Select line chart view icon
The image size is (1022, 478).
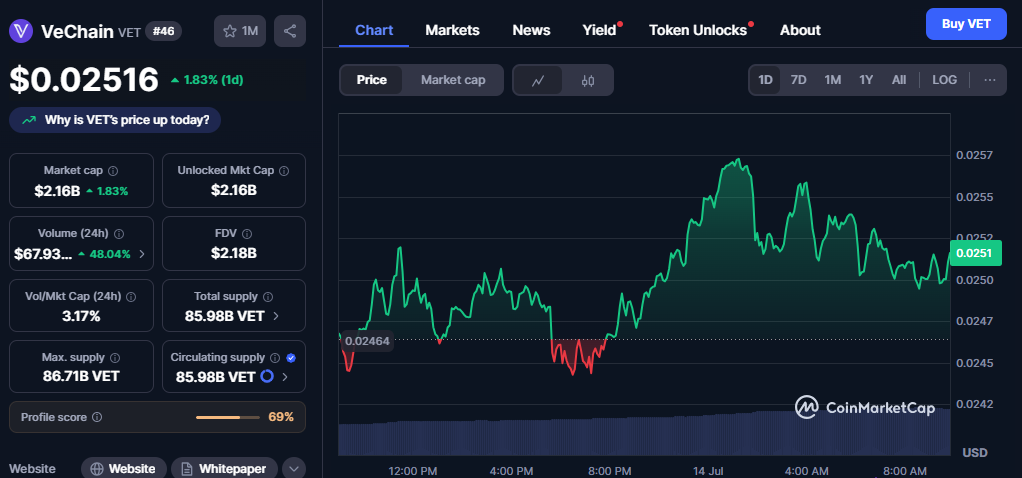click(538, 80)
